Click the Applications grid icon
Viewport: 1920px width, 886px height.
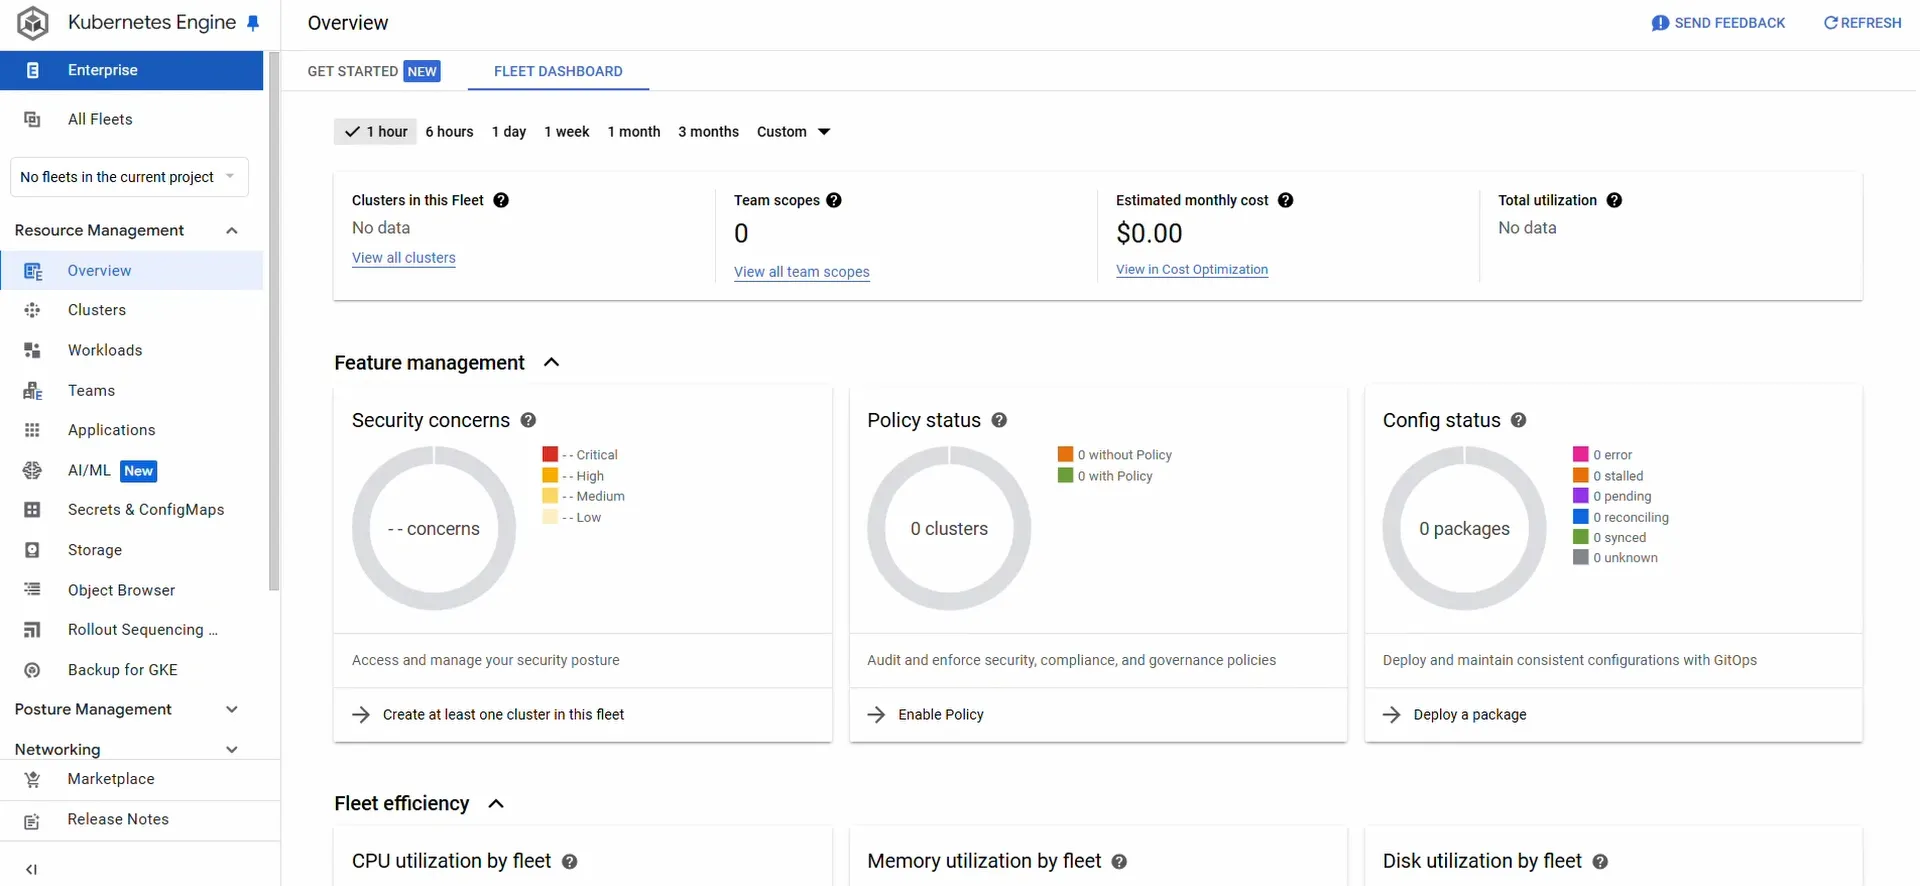click(x=32, y=430)
